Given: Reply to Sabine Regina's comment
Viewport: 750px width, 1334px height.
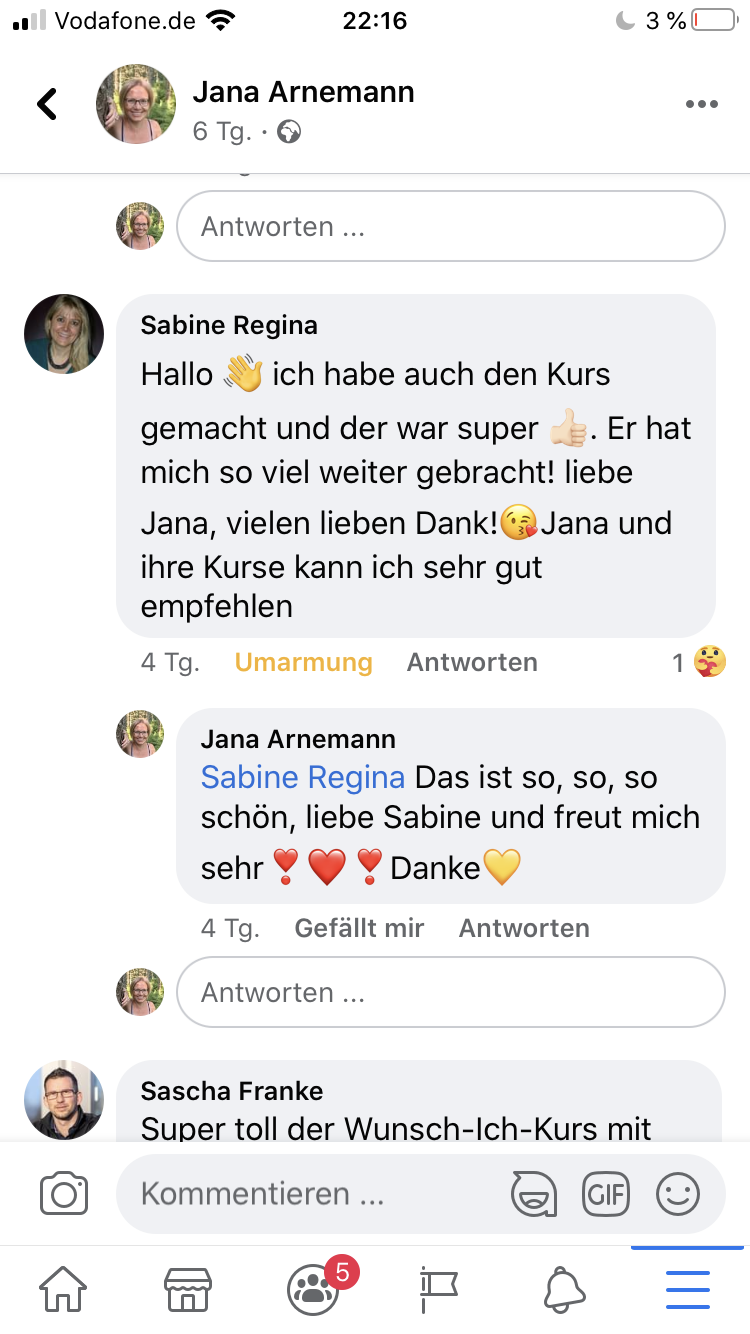Looking at the screenshot, I should click(x=472, y=662).
